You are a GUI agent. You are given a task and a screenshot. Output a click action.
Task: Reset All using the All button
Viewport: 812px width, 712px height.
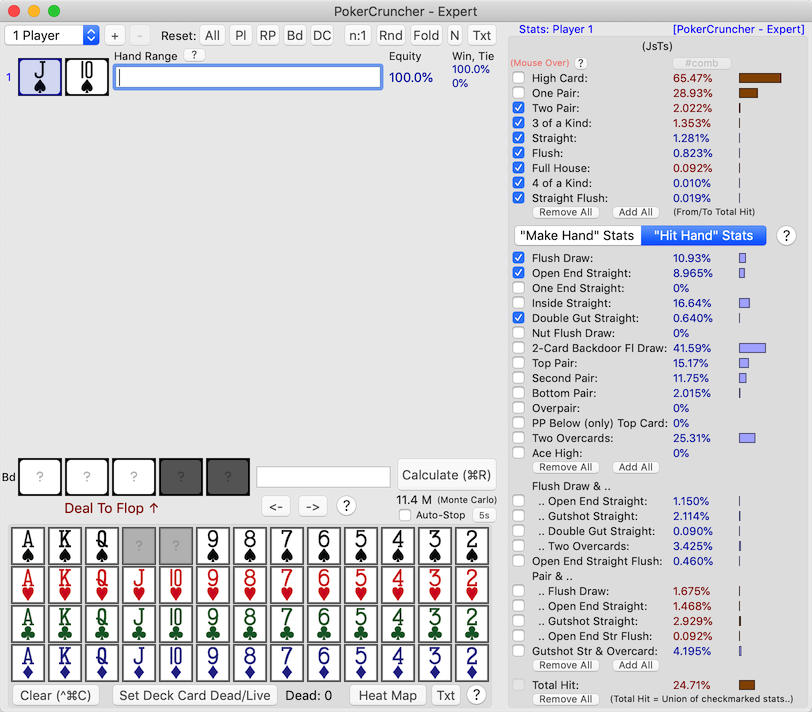(x=212, y=35)
